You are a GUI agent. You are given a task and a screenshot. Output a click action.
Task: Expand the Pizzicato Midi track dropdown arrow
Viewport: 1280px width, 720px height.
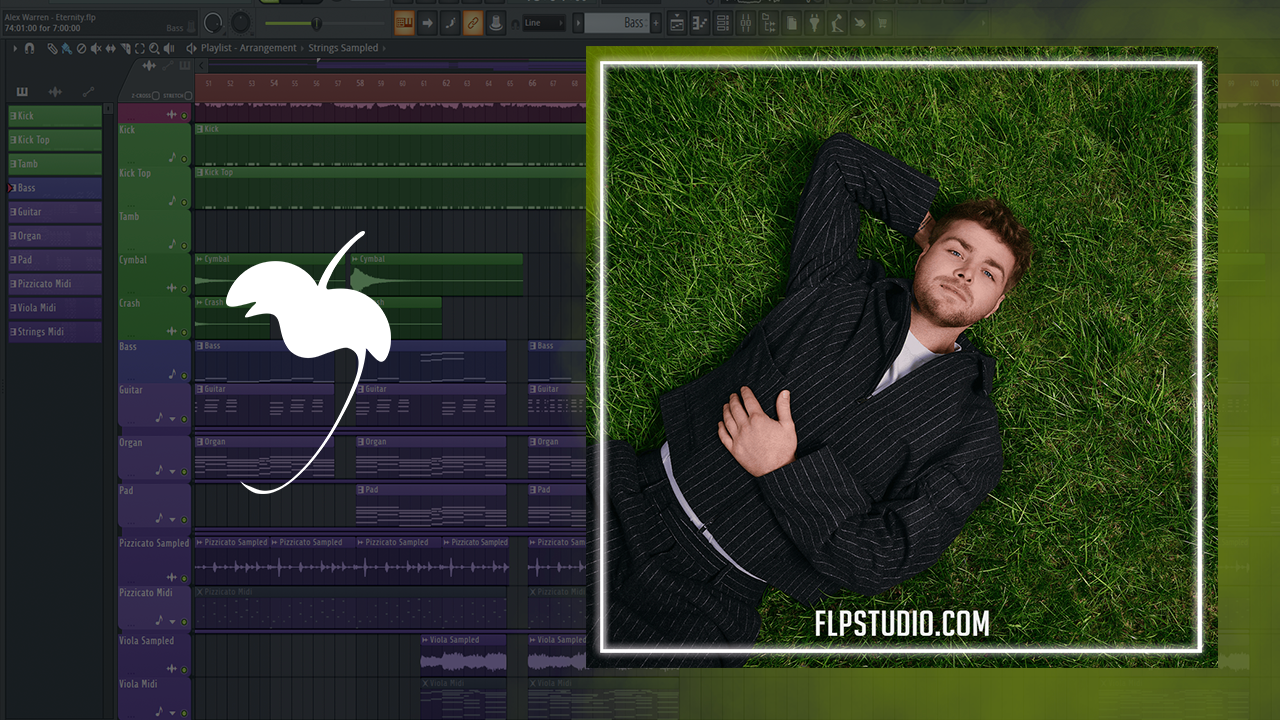[172, 621]
